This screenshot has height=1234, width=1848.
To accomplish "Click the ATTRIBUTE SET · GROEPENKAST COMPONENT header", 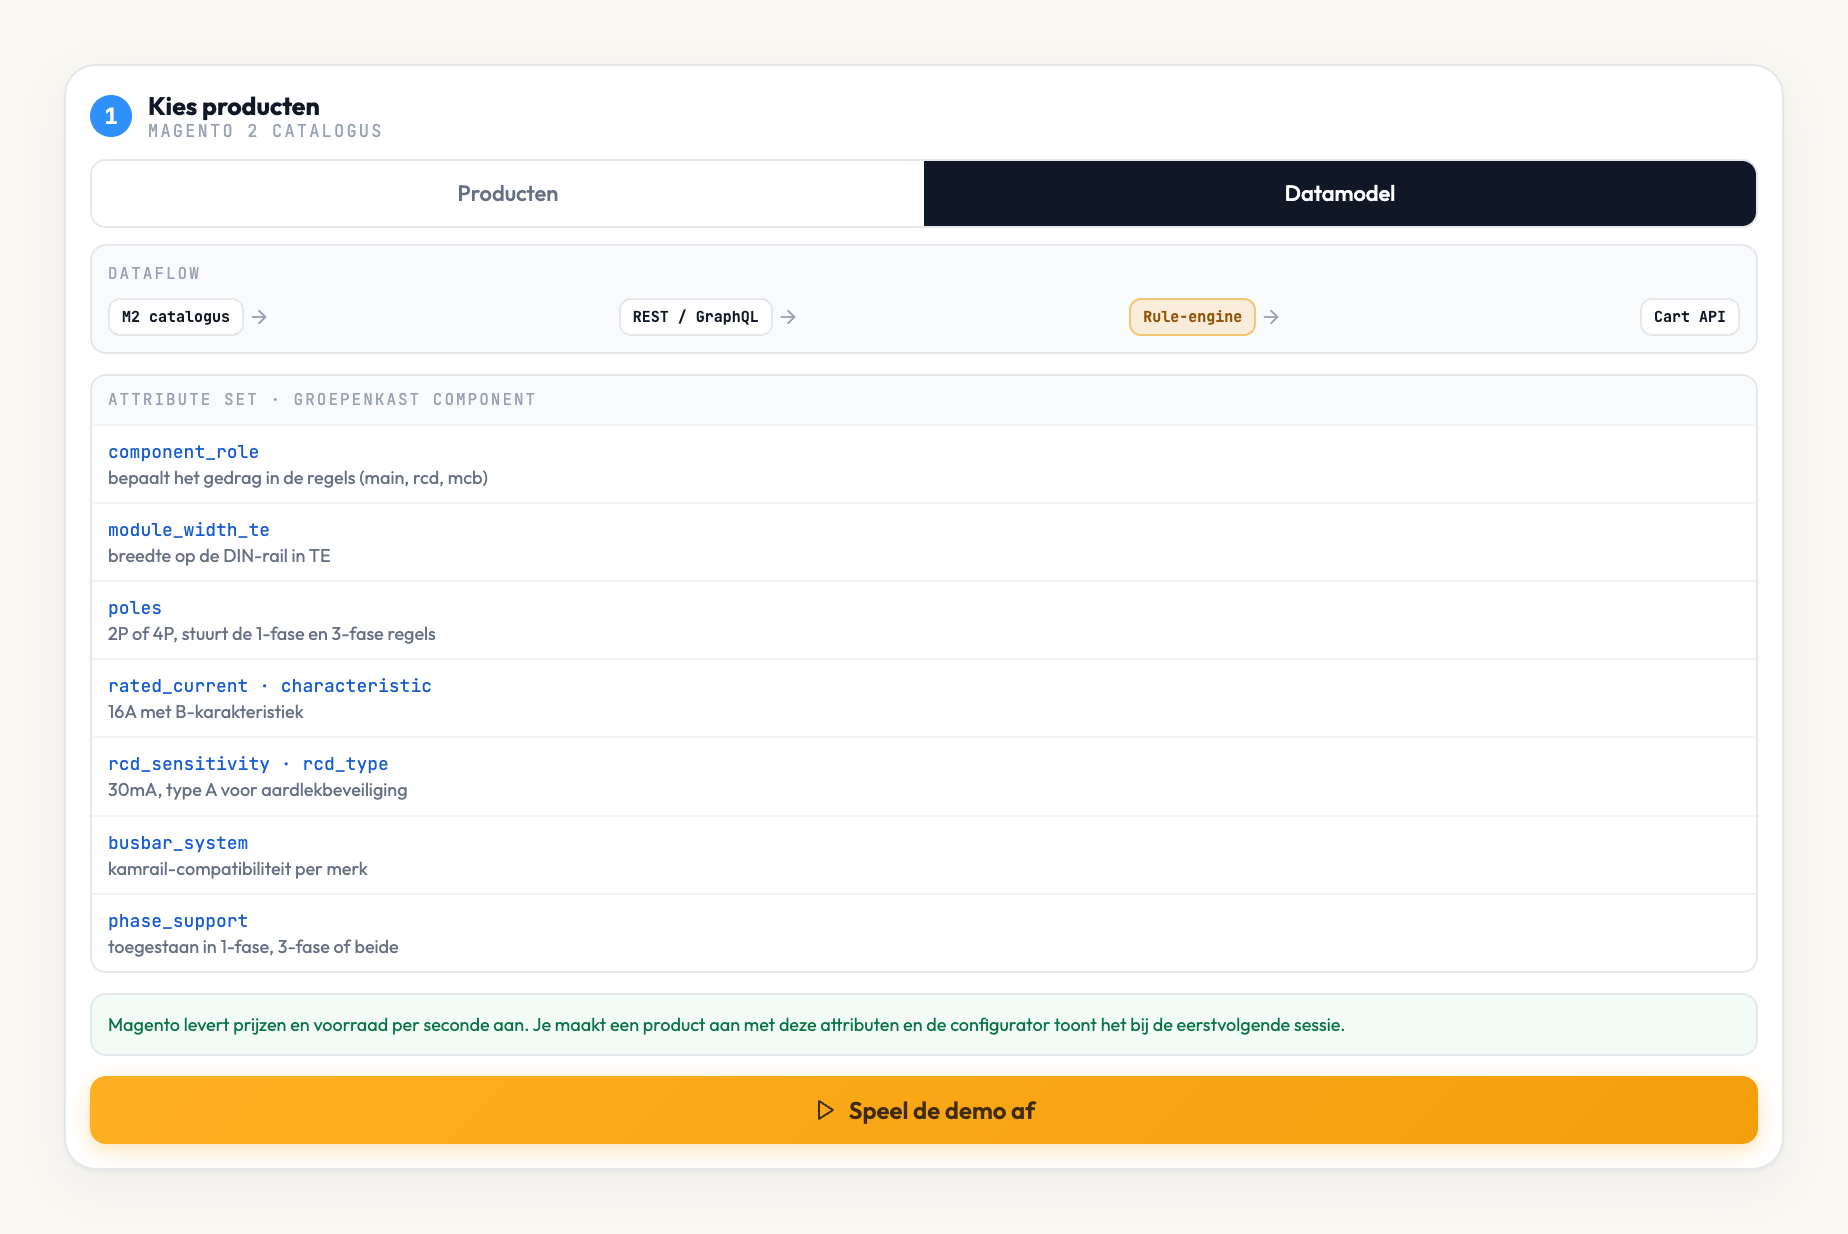I will [x=322, y=400].
